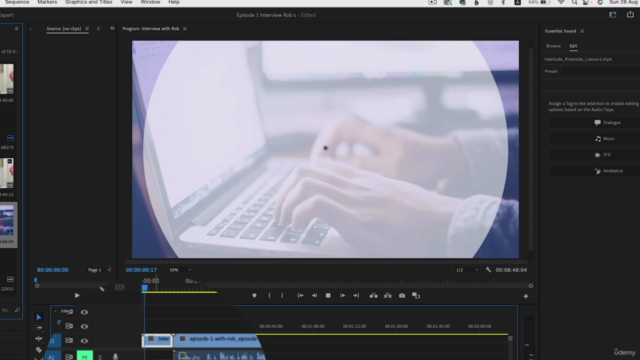
Task: Click the Program monitor playhead marker
Action: pyautogui.click(x=144, y=288)
